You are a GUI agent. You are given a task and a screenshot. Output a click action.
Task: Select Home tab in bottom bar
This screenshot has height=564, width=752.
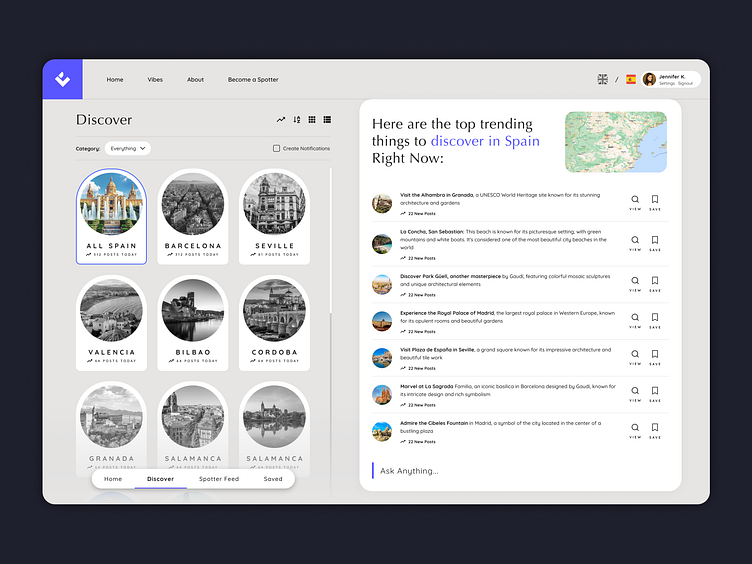click(x=113, y=479)
